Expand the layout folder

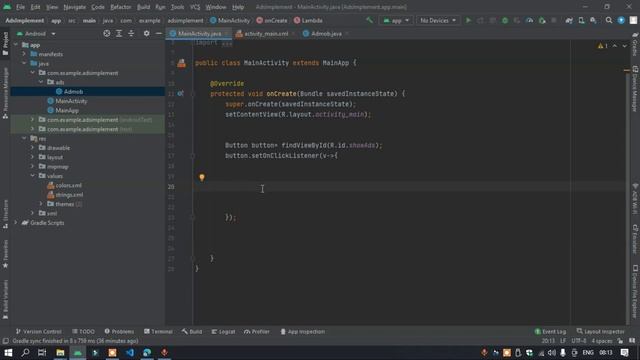coord(32,157)
